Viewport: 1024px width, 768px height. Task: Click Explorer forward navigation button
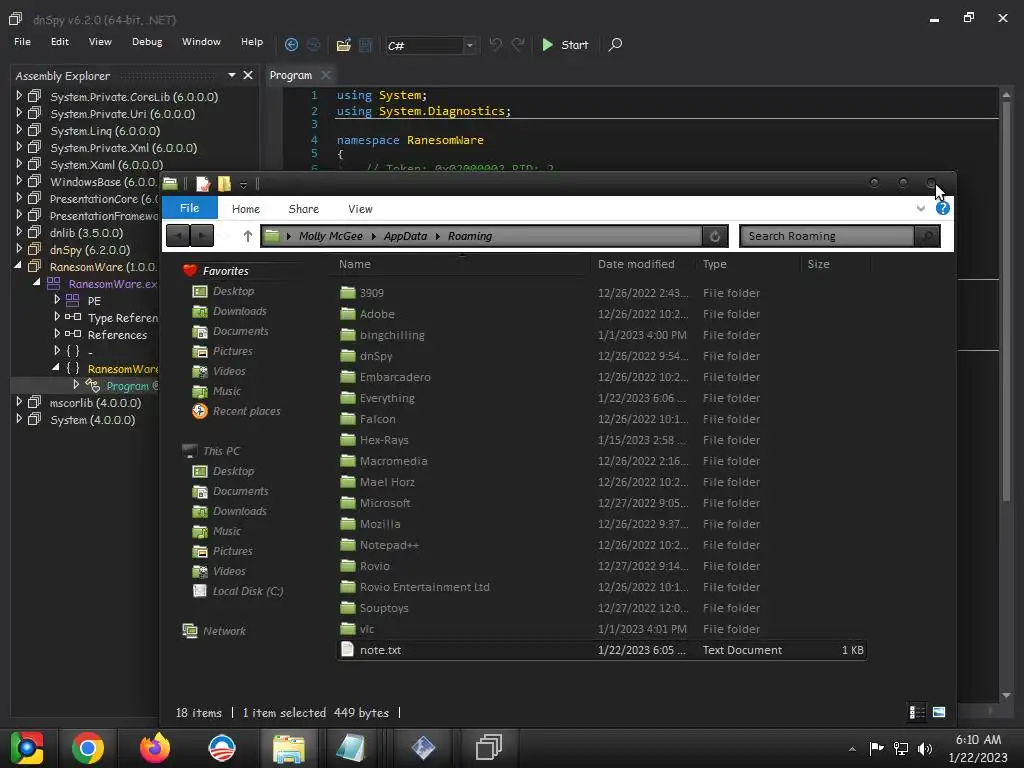coord(202,236)
